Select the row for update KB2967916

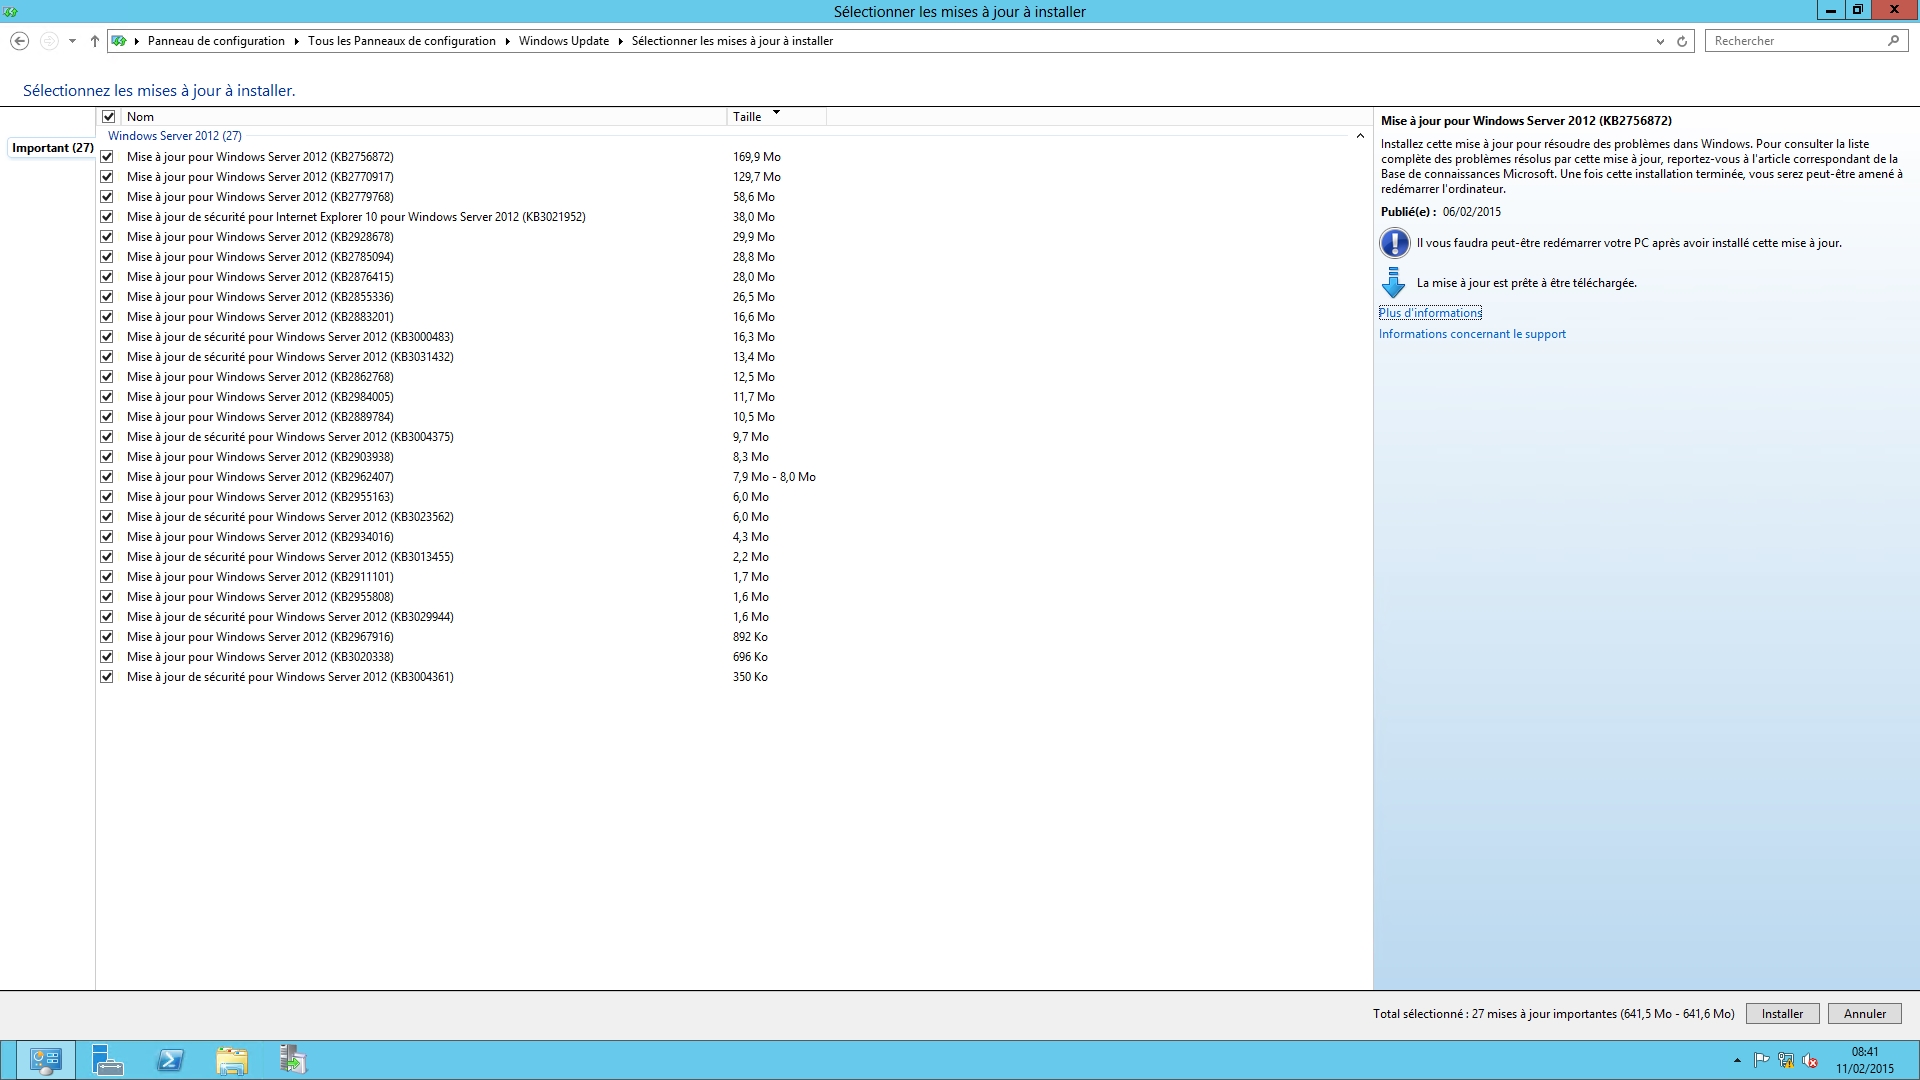click(x=733, y=637)
